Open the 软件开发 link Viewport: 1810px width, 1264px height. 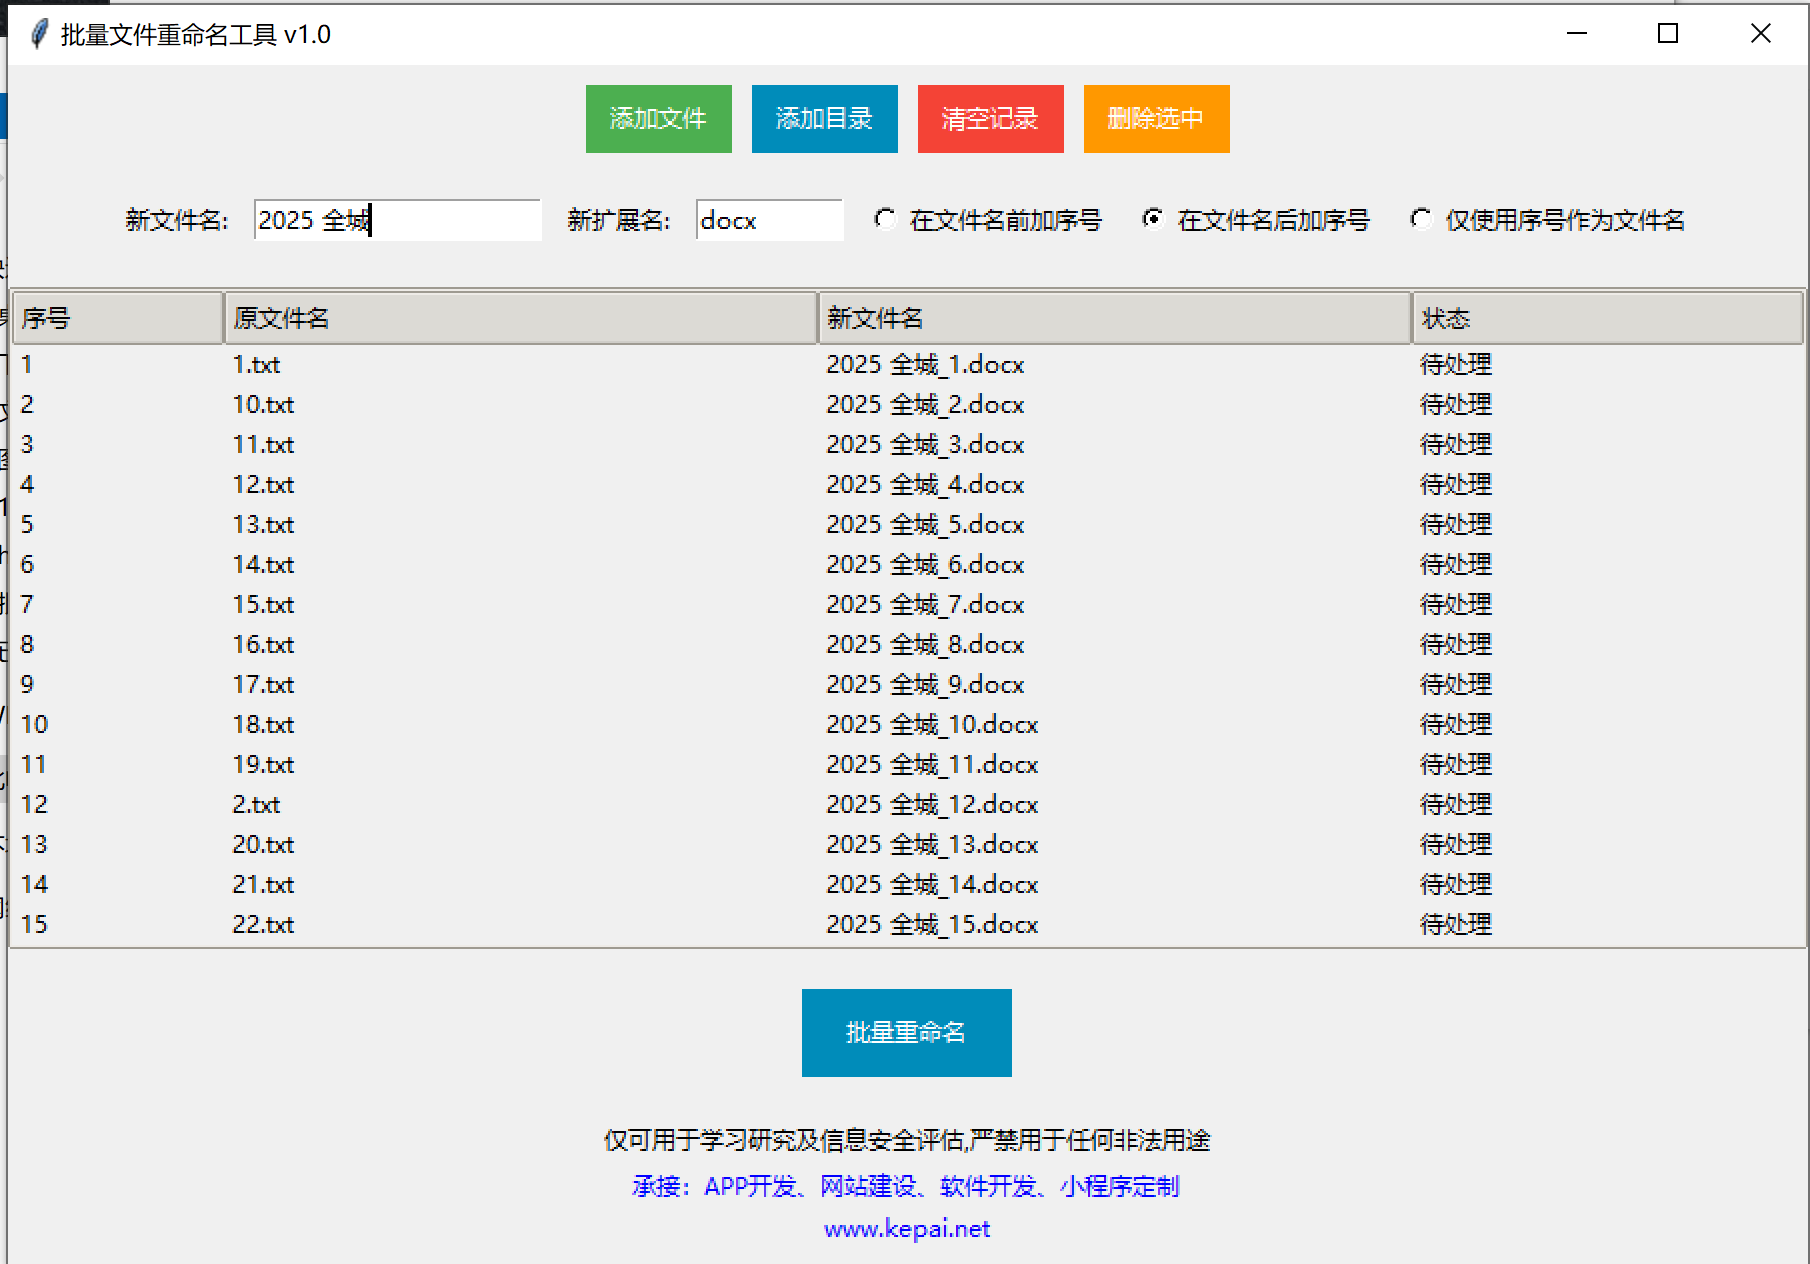(986, 1187)
